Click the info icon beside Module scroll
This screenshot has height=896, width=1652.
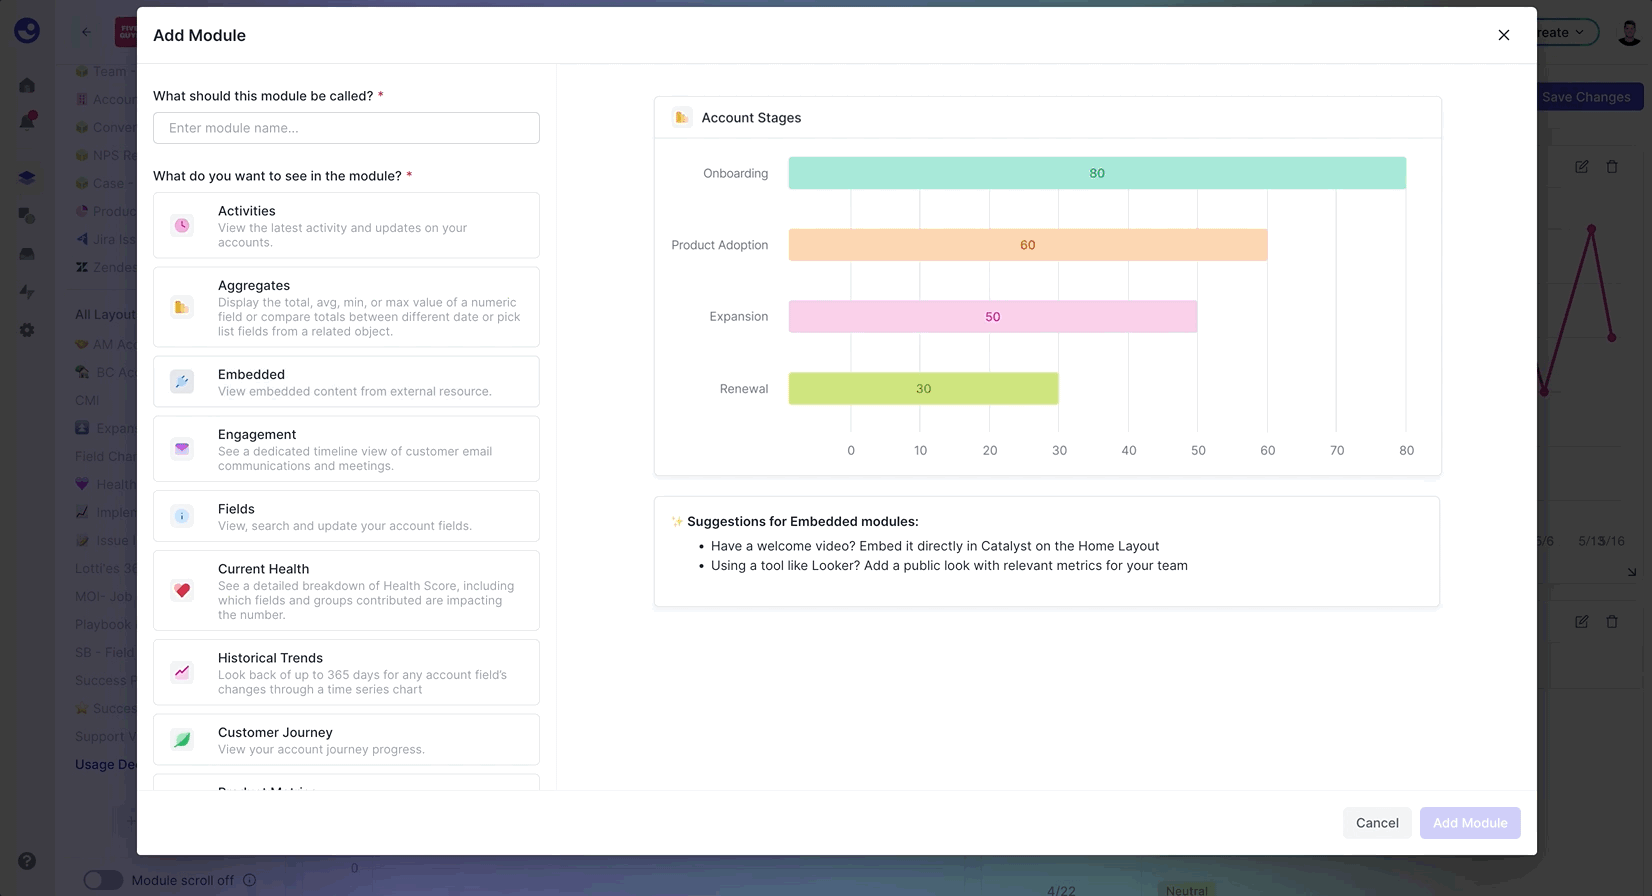pos(250,880)
